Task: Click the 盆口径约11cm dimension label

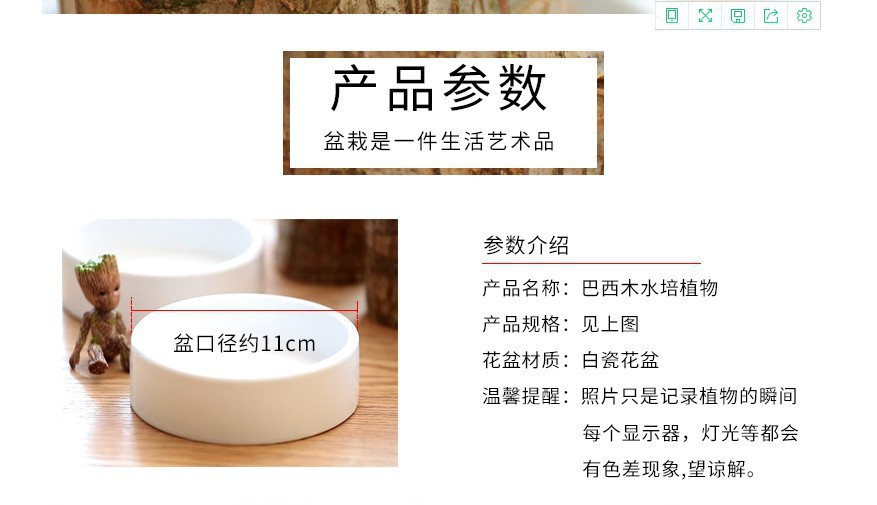Action: [x=244, y=343]
